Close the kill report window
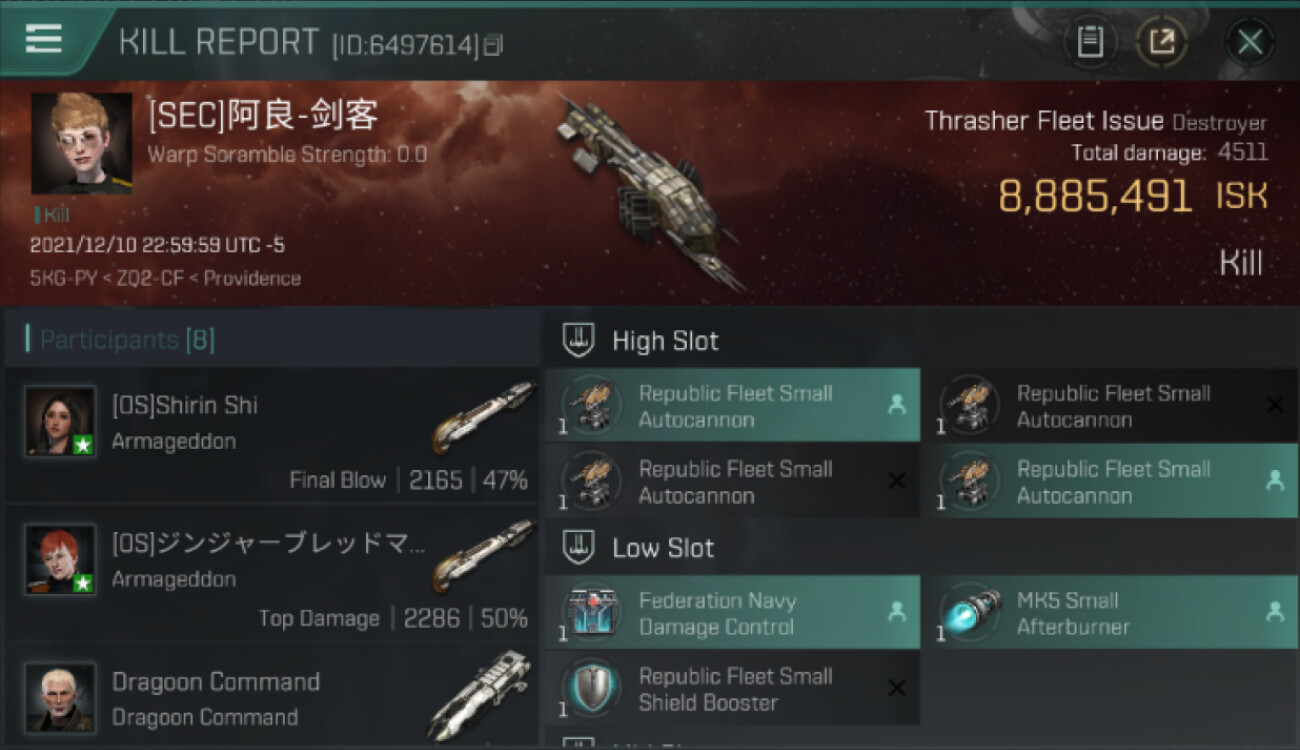Image resolution: width=1300 pixels, height=750 pixels. 1249,42
